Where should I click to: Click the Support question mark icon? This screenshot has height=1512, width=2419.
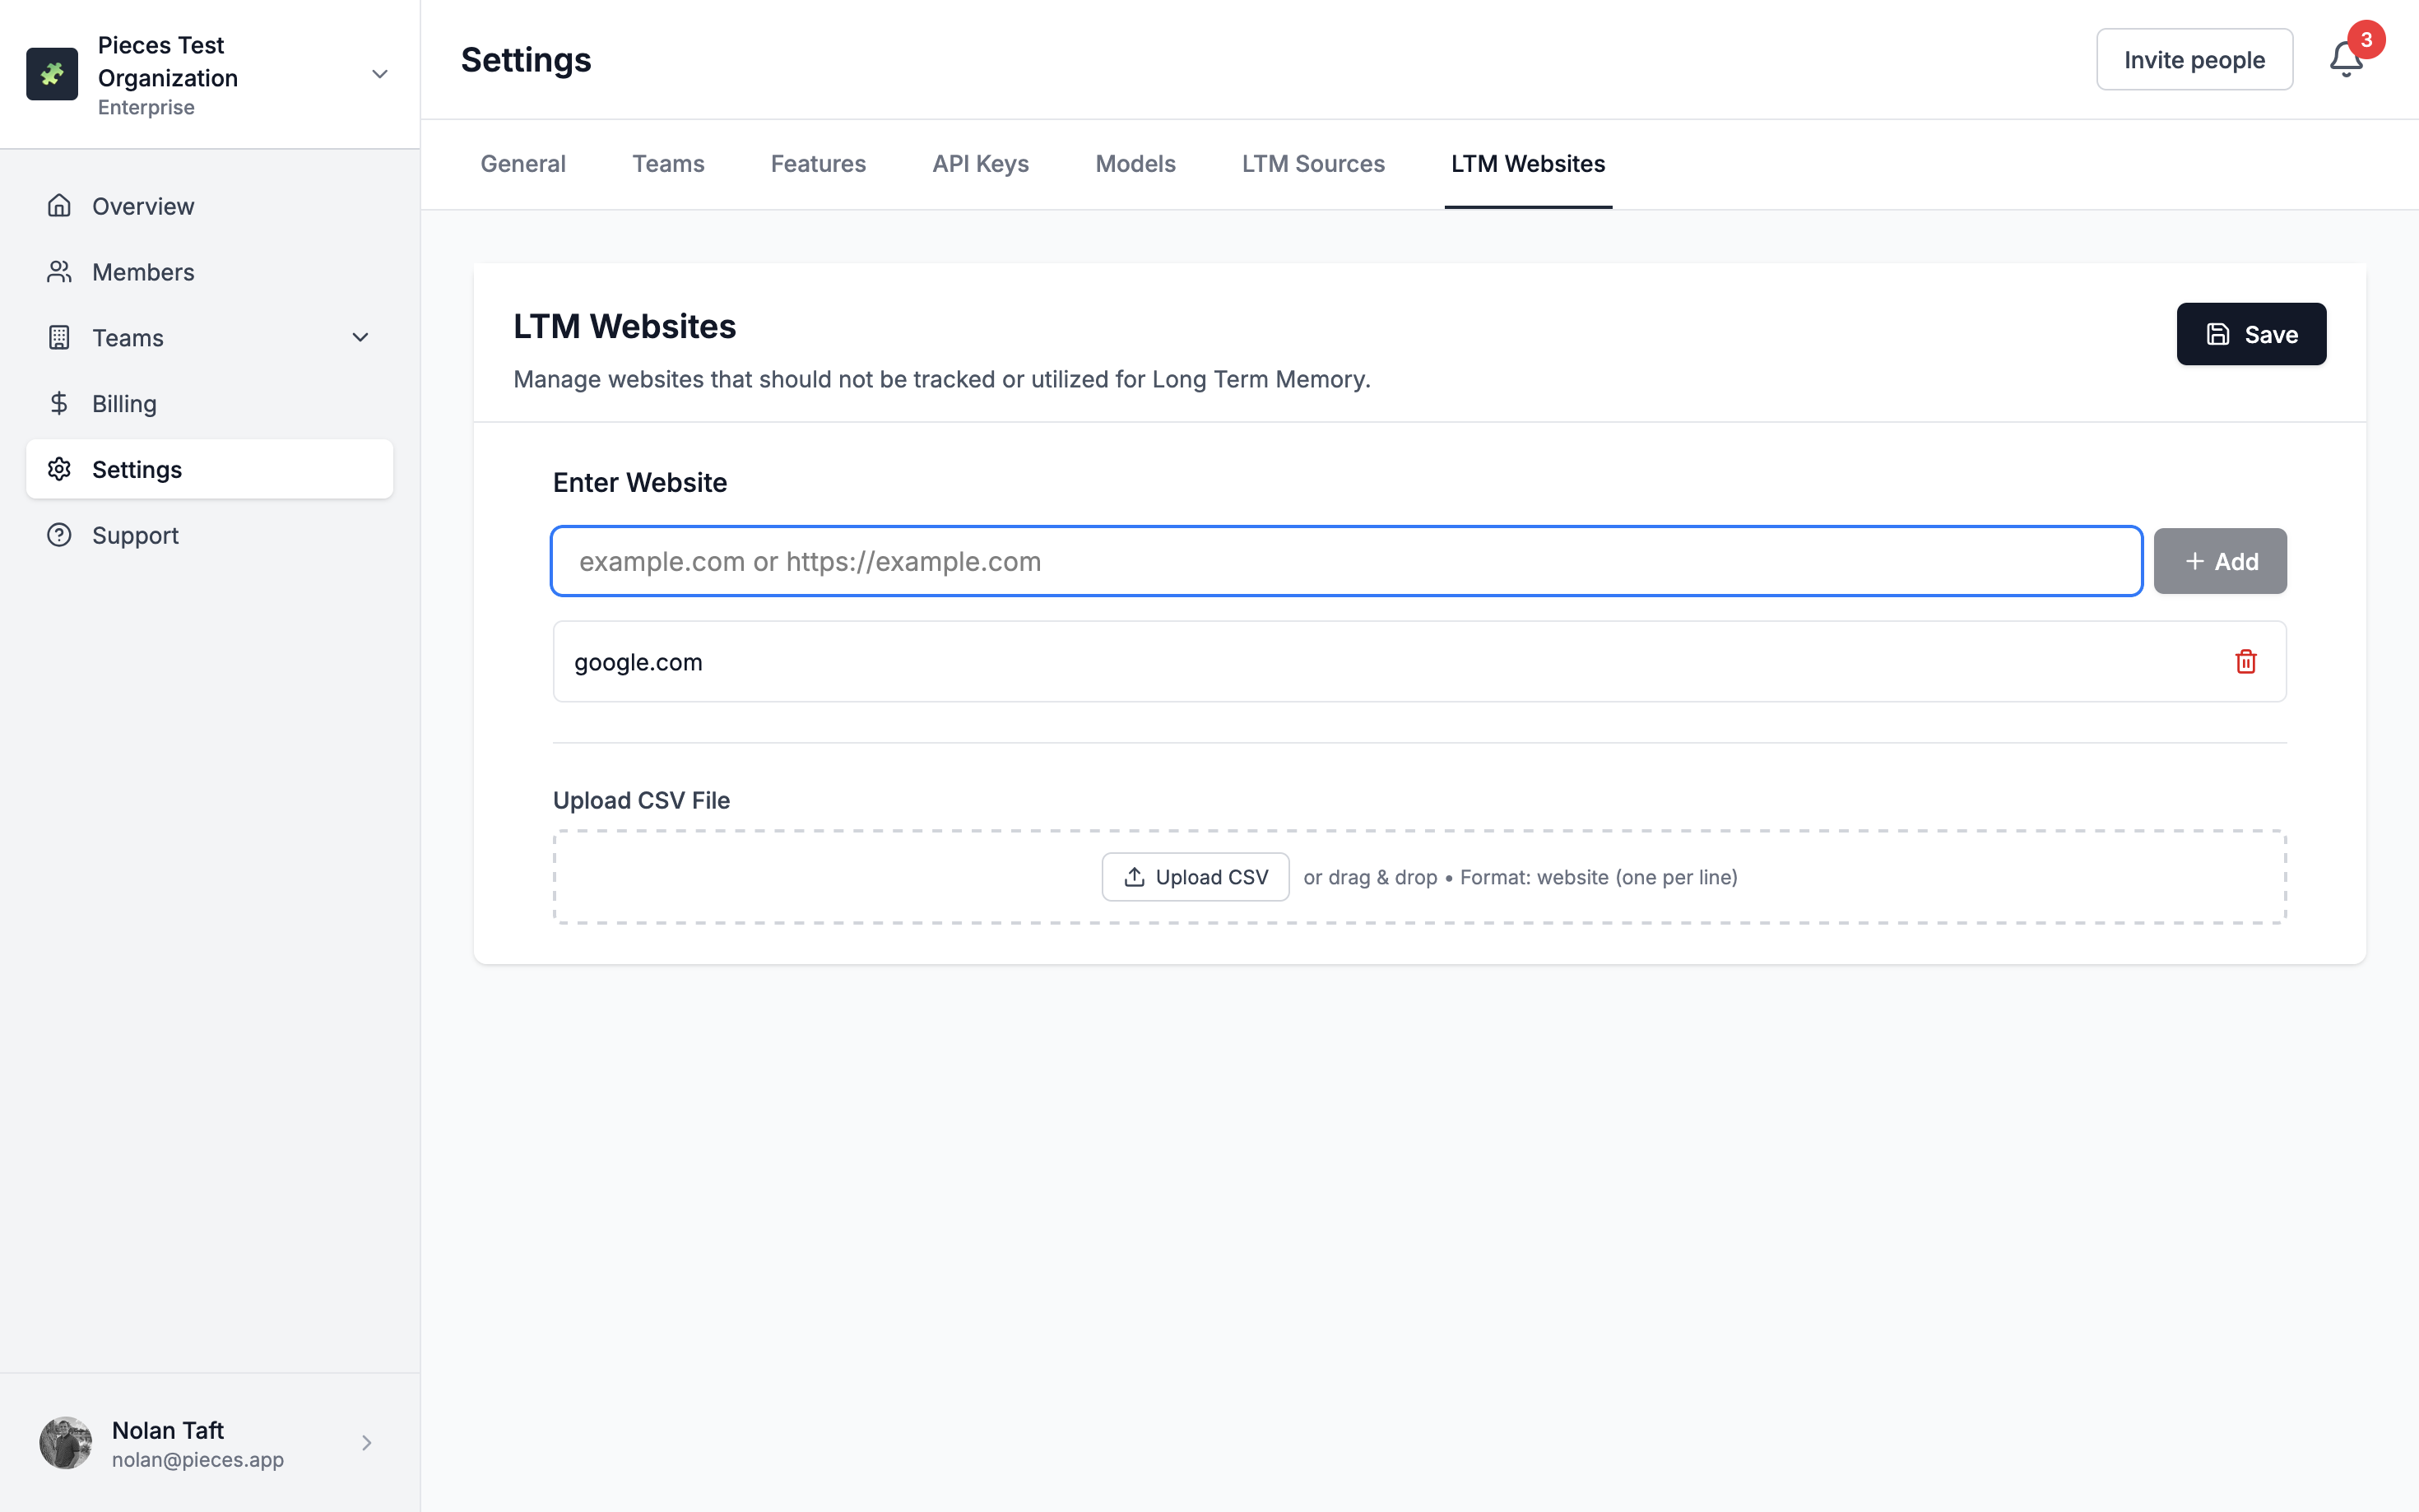[x=59, y=535]
